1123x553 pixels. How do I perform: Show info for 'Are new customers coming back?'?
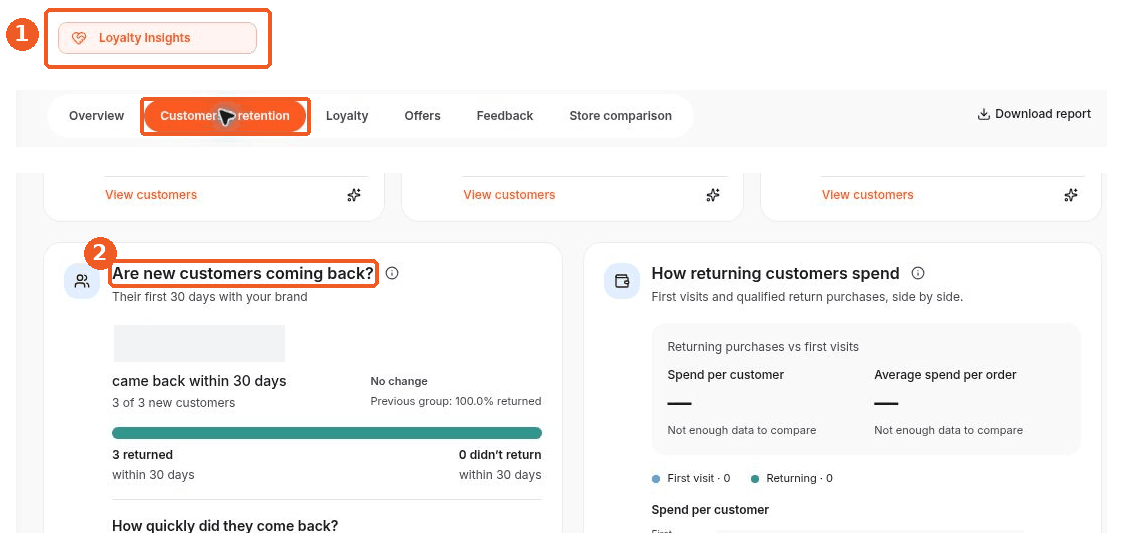pyautogui.click(x=392, y=273)
